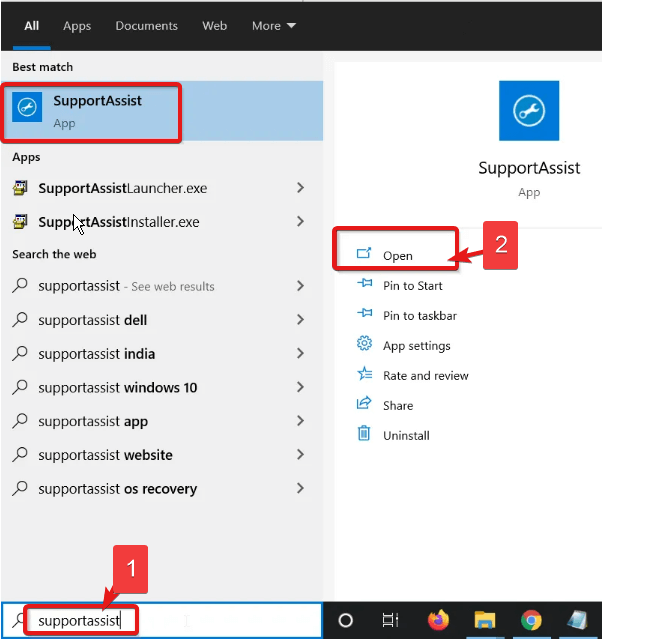Open File Explorer from the taskbar
Image resolution: width=671 pixels, height=640 pixels.
click(484, 620)
